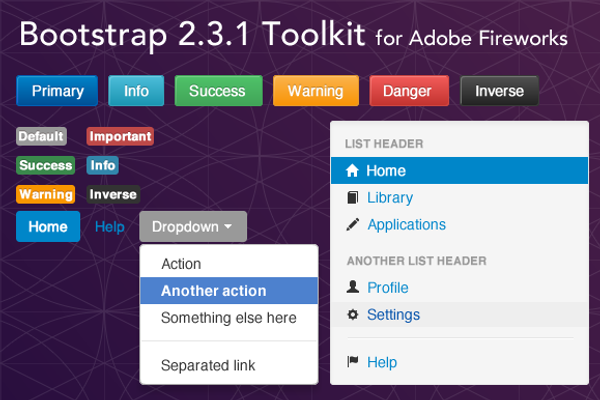Choose Another action in the dropdown menu

(x=229, y=291)
